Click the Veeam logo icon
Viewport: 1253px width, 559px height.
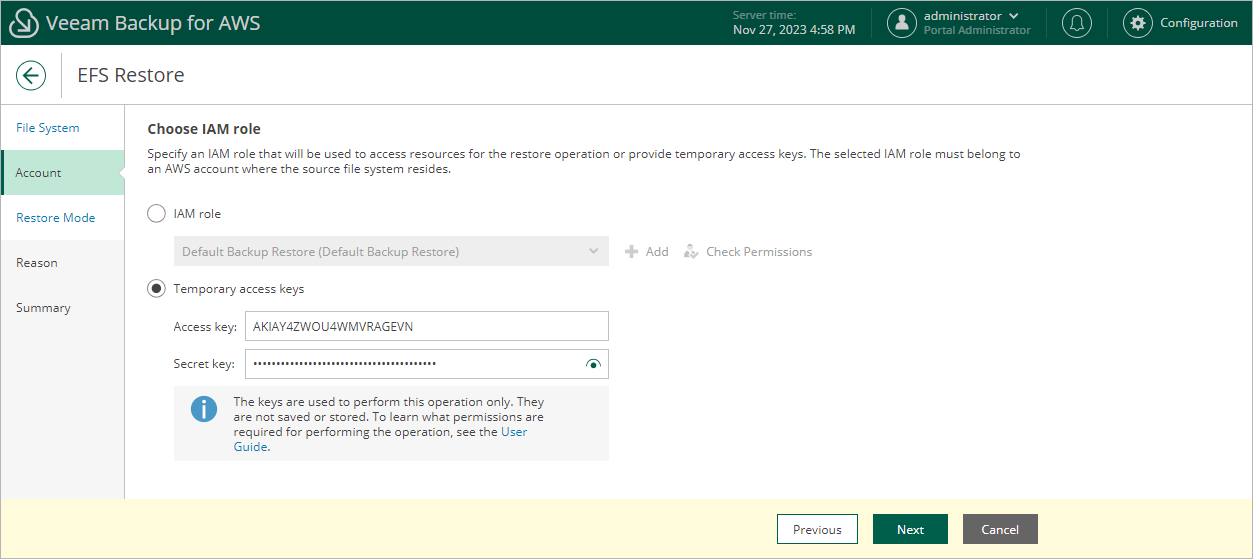click(23, 23)
